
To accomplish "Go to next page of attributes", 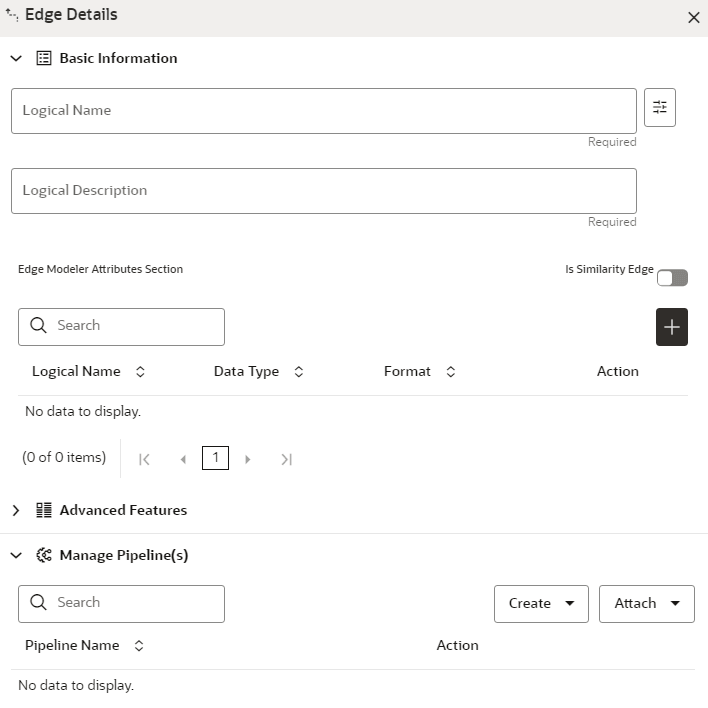I will coord(248,459).
